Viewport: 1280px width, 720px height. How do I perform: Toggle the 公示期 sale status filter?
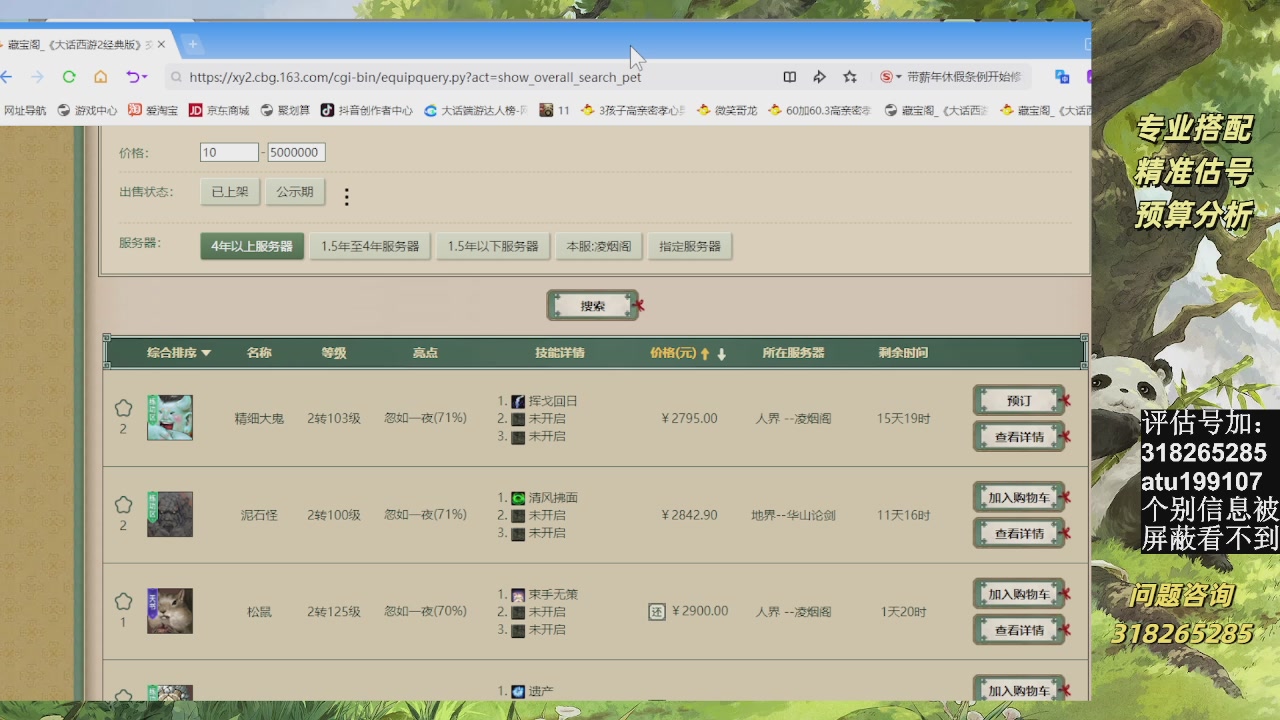(295, 192)
